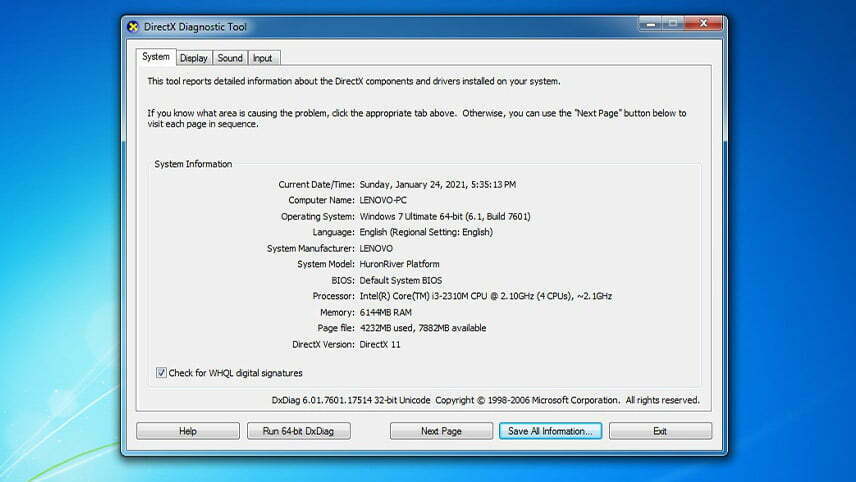Open the Sound tab
The width and height of the screenshot is (856, 482).
[230, 58]
